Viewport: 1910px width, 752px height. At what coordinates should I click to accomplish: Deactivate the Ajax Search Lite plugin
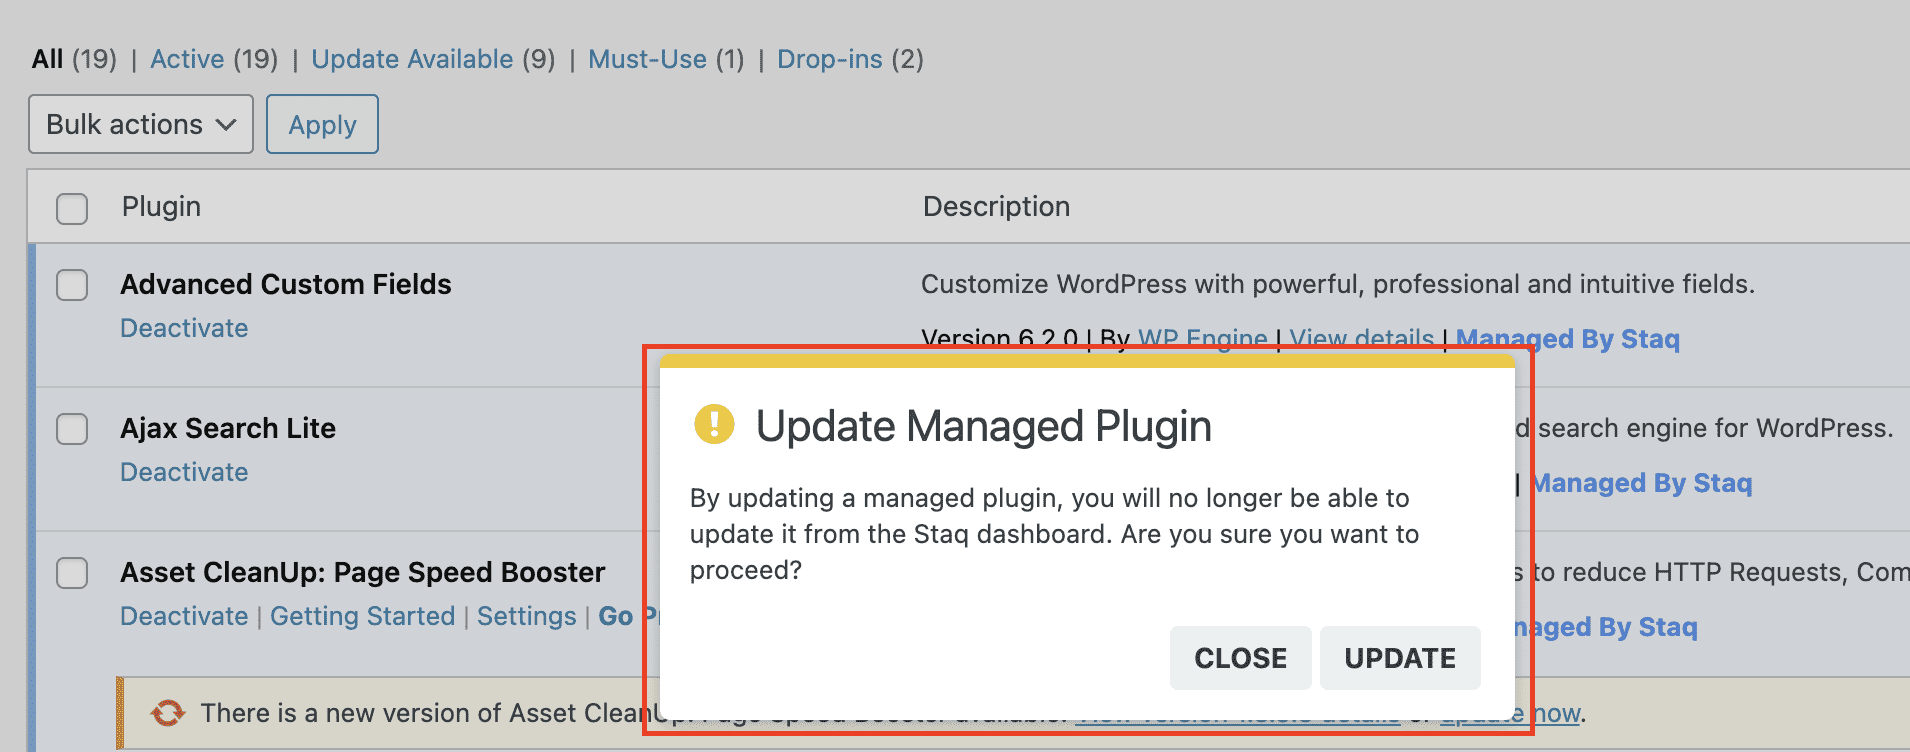[x=184, y=471]
